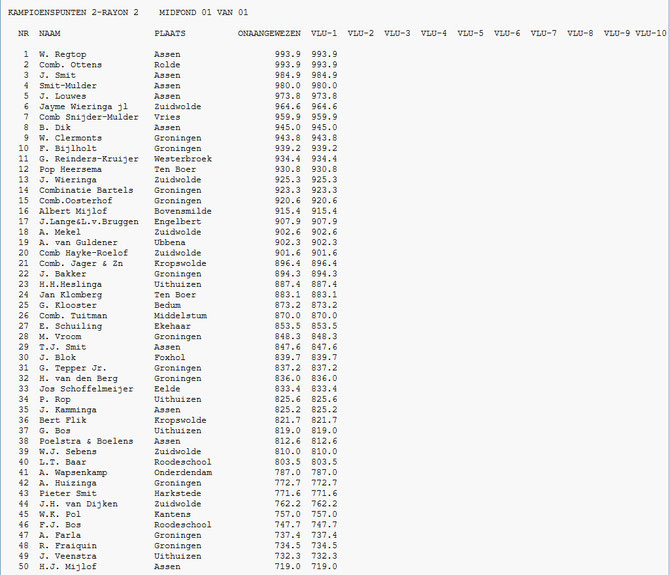The height and width of the screenshot is (575, 670).
Task: Click the PLAATS column header
Action: pos(170,33)
